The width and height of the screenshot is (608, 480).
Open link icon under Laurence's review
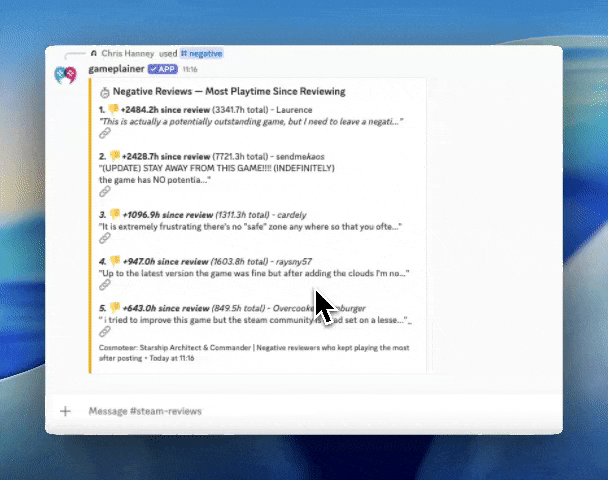point(105,133)
